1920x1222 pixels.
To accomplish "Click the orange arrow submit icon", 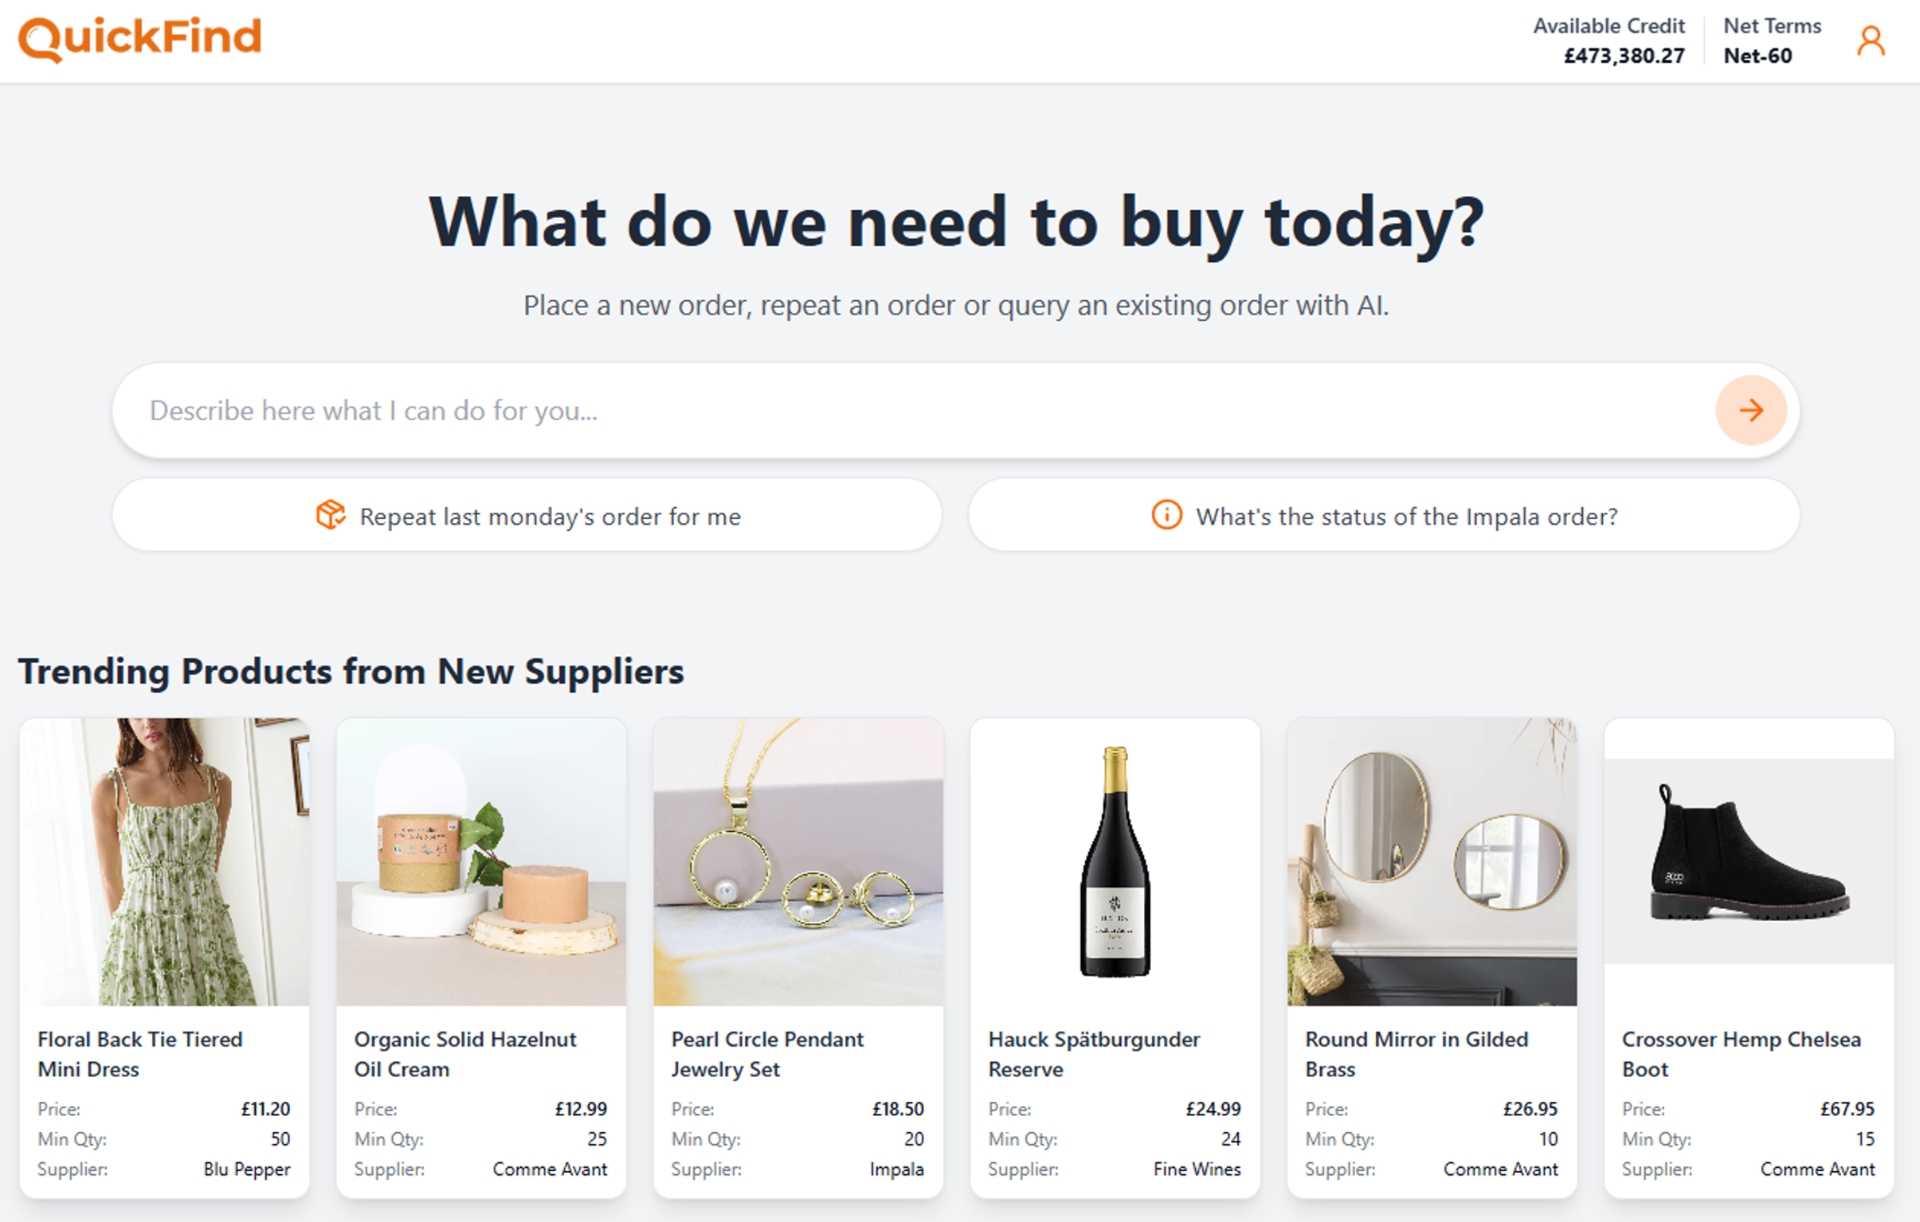I will pos(1751,410).
